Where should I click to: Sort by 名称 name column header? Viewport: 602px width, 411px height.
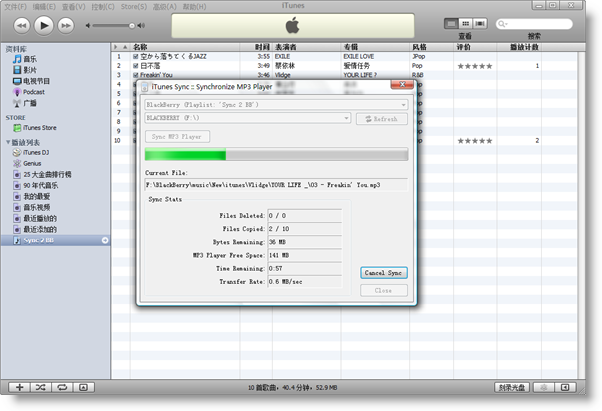pyautogui.click(x=185, y=47)
